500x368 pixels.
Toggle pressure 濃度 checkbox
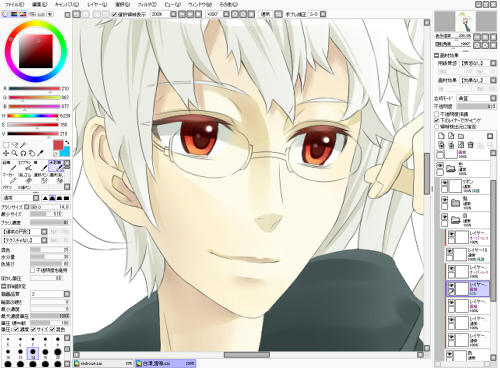tap(16, 329)
